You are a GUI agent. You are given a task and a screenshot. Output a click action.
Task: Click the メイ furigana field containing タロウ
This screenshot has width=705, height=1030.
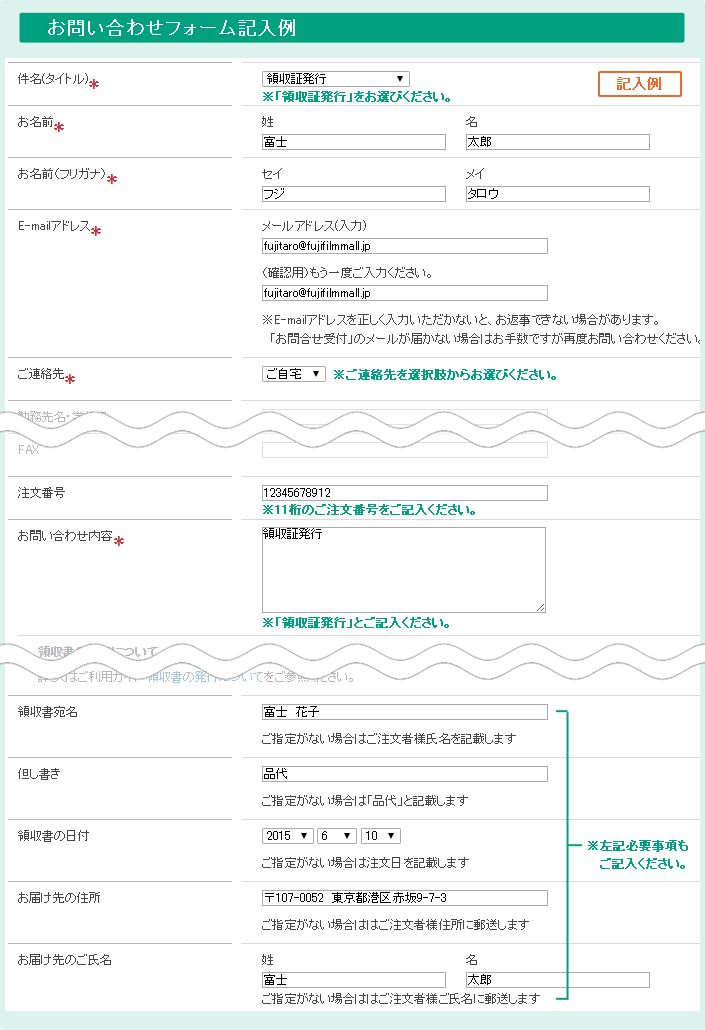[557, 194]
